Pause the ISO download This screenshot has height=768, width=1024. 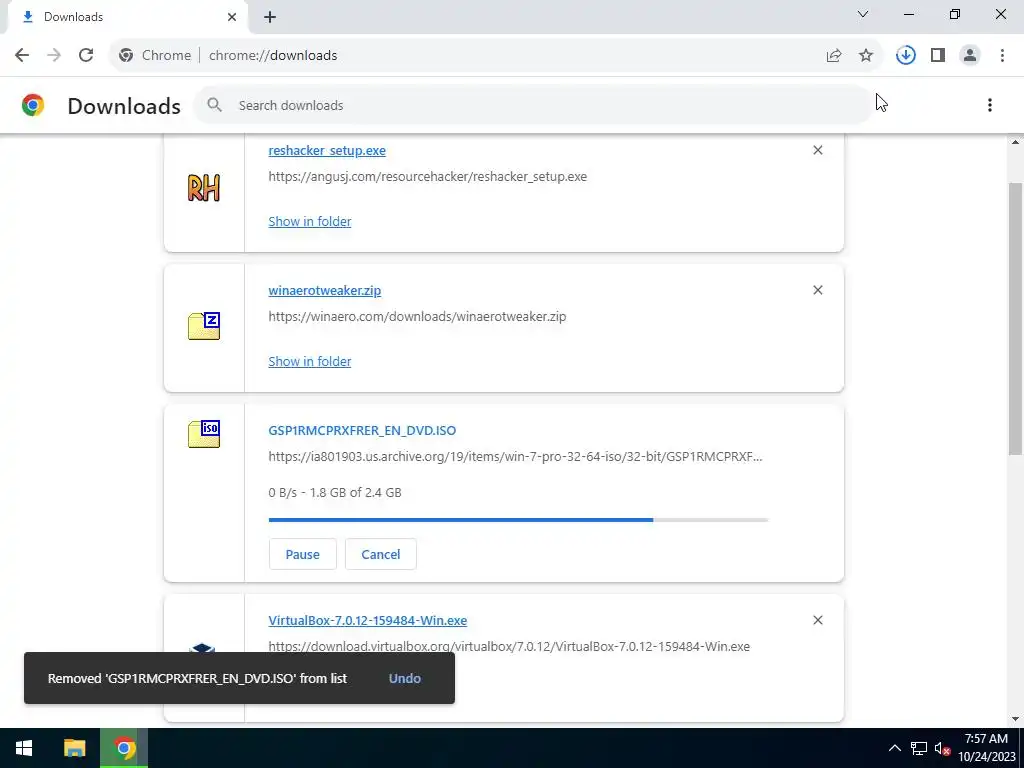tap(302, 554)
